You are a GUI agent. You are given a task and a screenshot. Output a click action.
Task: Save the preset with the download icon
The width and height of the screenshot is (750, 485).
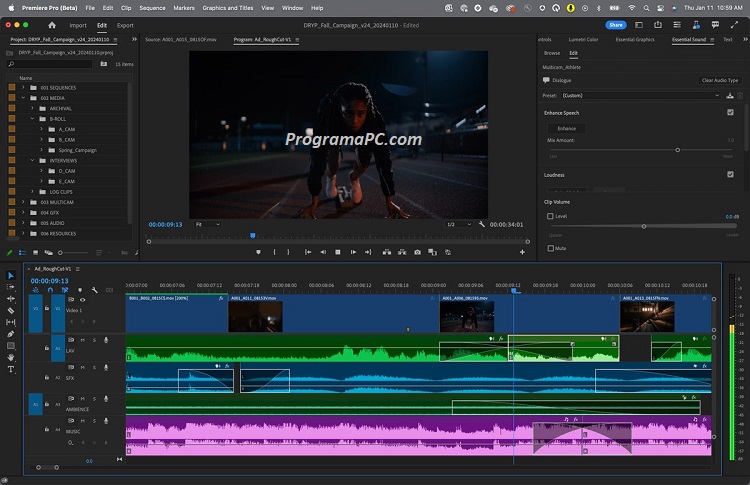pos(730,95)
